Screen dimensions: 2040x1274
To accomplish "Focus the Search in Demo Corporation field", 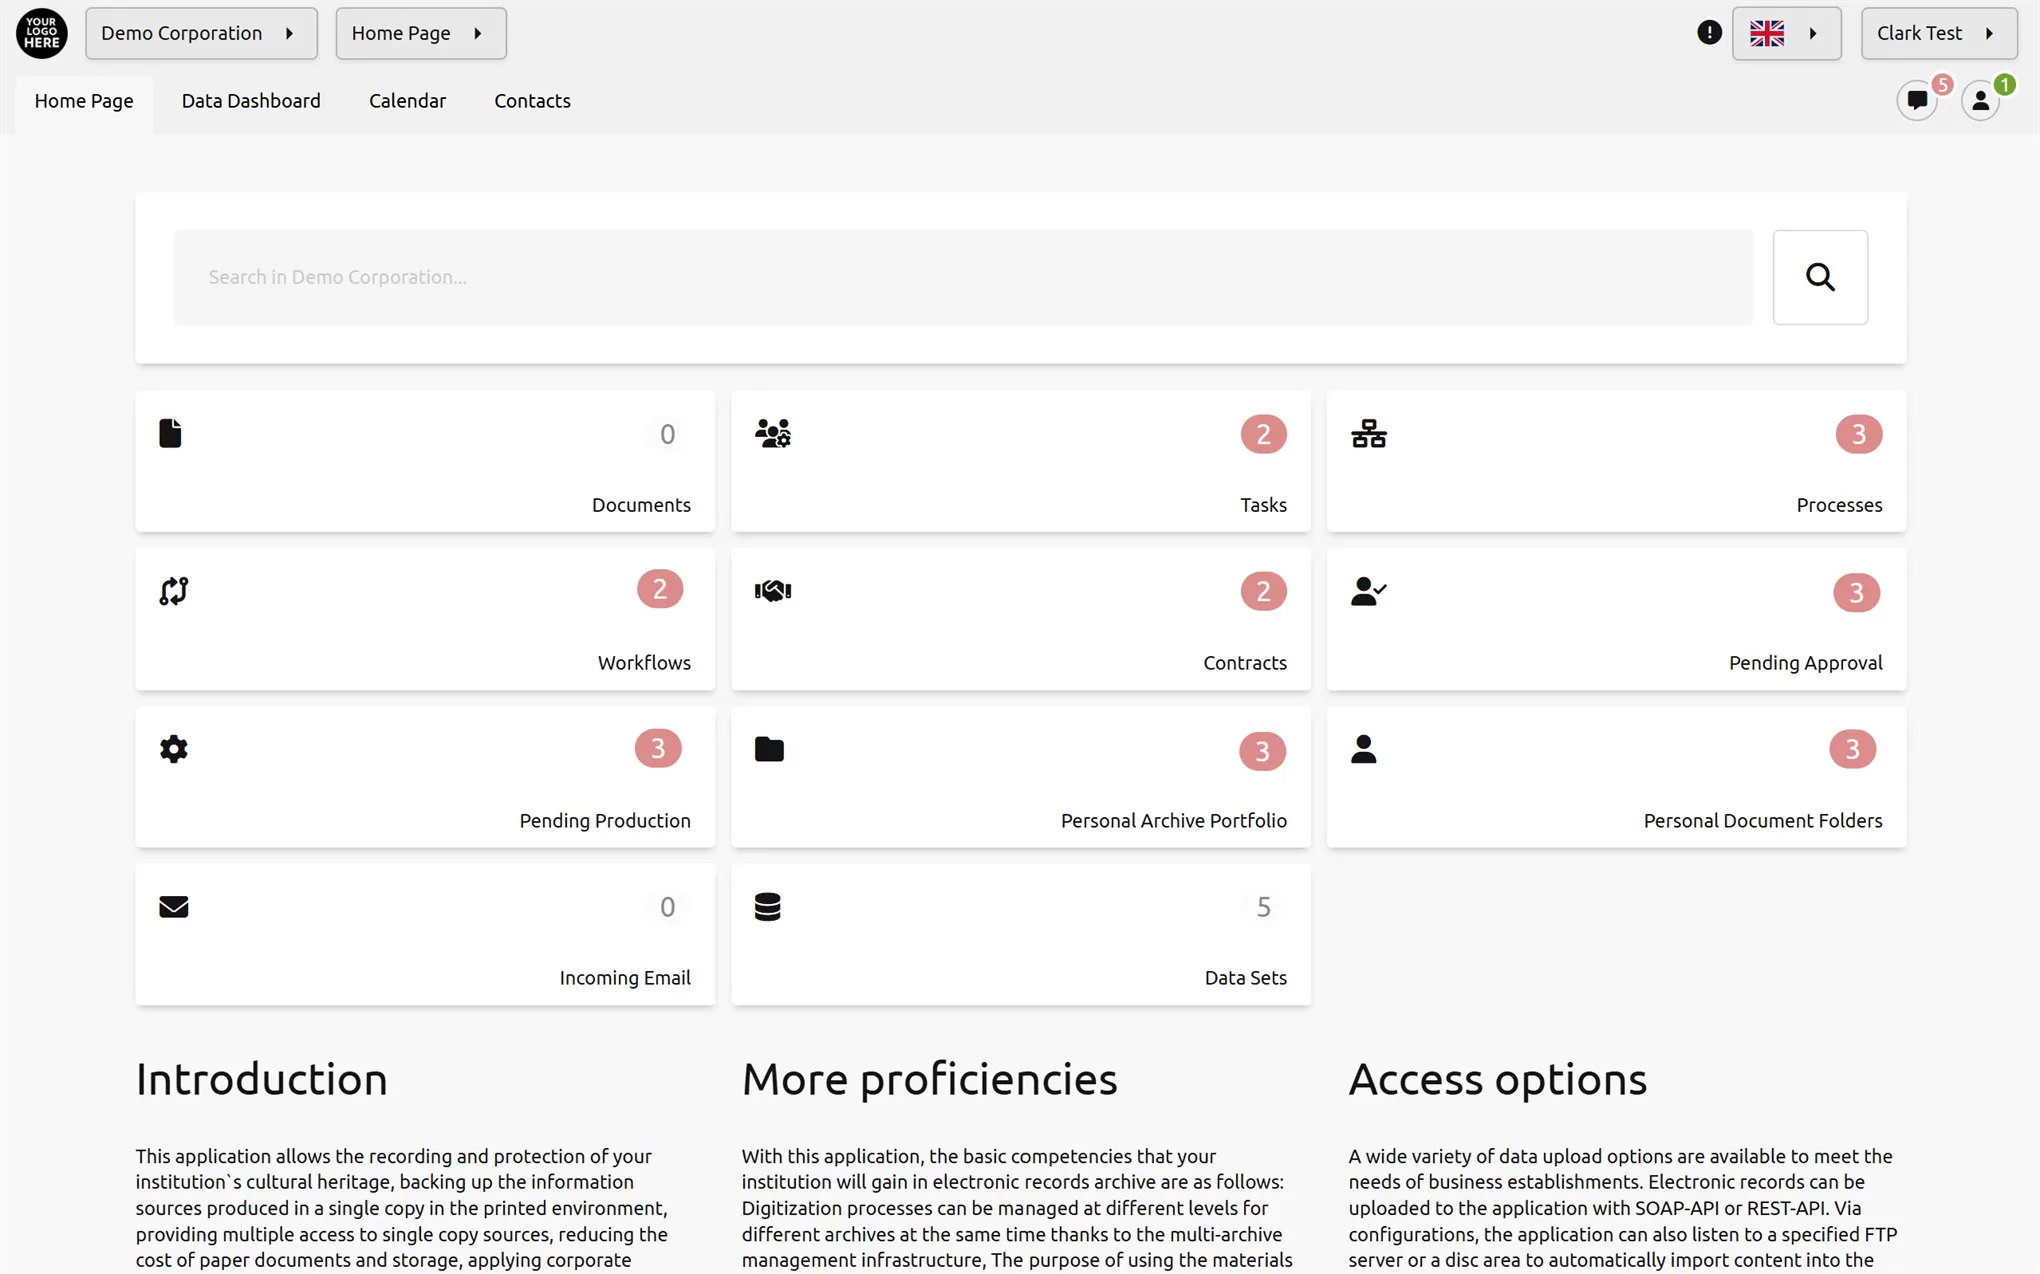I will [963, 277].
